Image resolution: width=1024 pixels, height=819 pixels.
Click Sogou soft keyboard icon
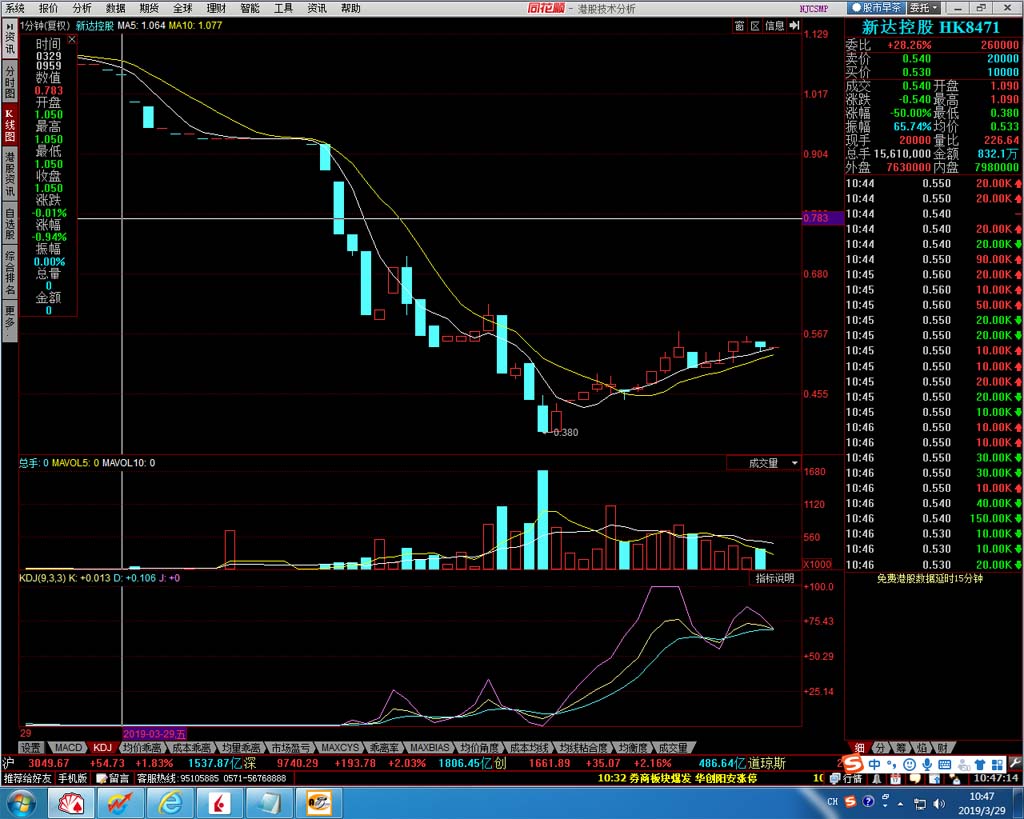coord(944,764)
